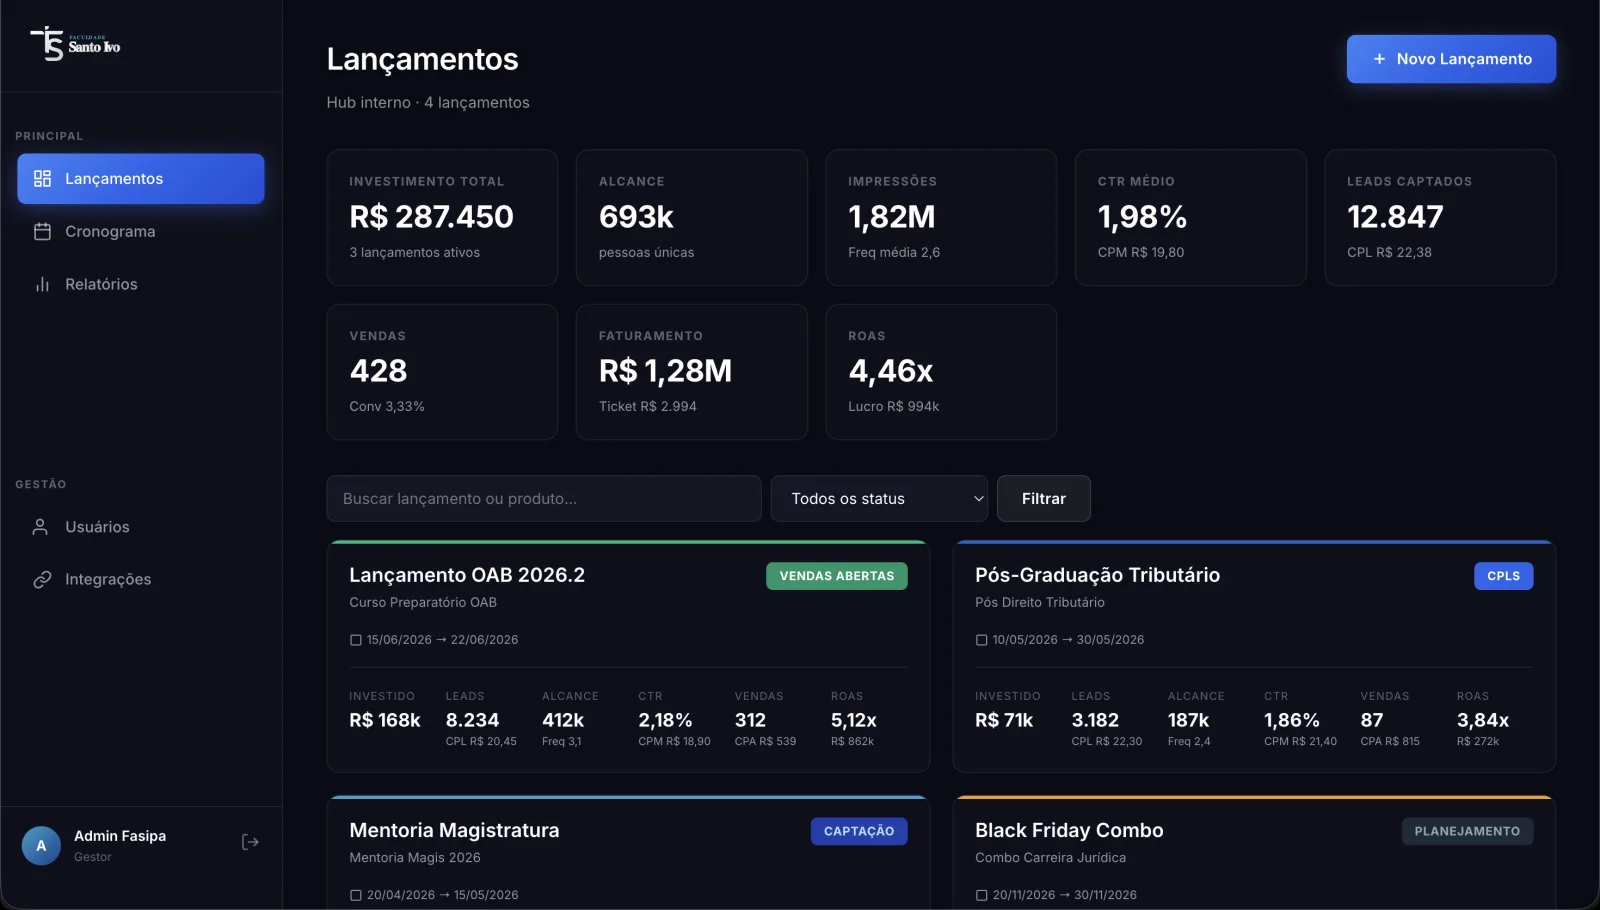Image resolution: width=1600 pixels, height=910 pixels.
Task: Click the Gestor role label
Action: [93, 858]
